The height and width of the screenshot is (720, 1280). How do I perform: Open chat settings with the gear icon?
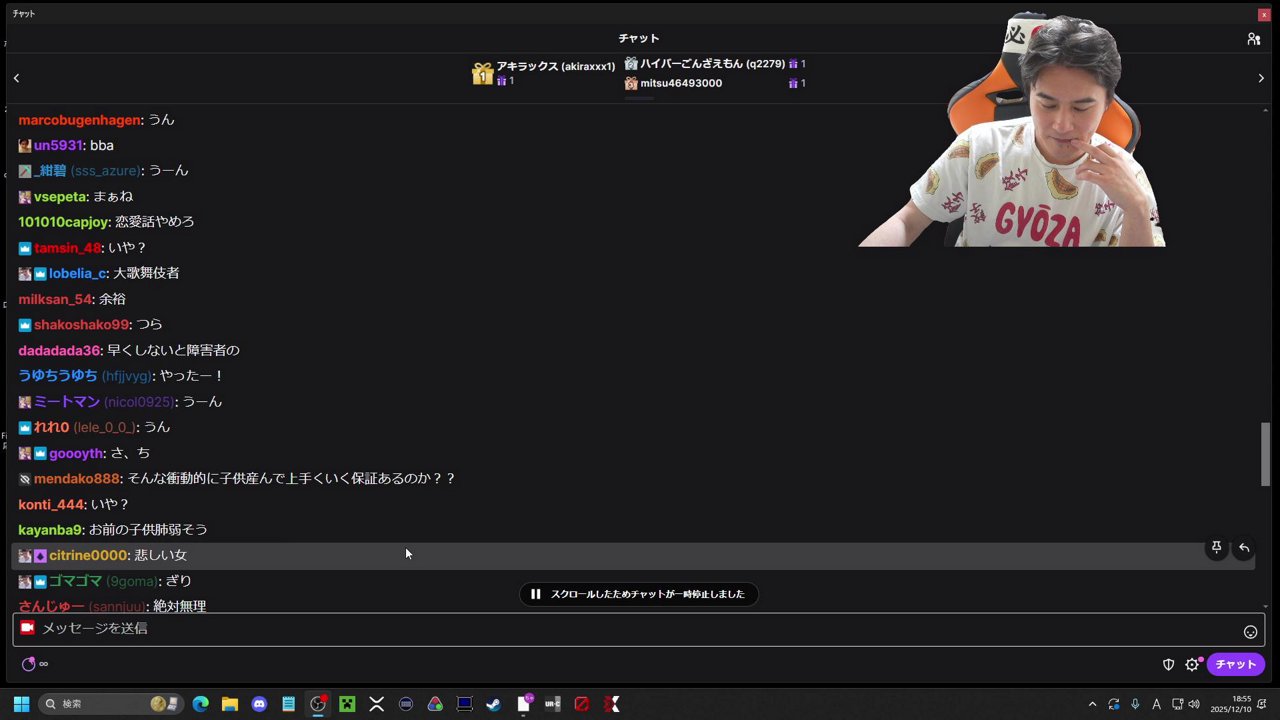coord(1193,664)
